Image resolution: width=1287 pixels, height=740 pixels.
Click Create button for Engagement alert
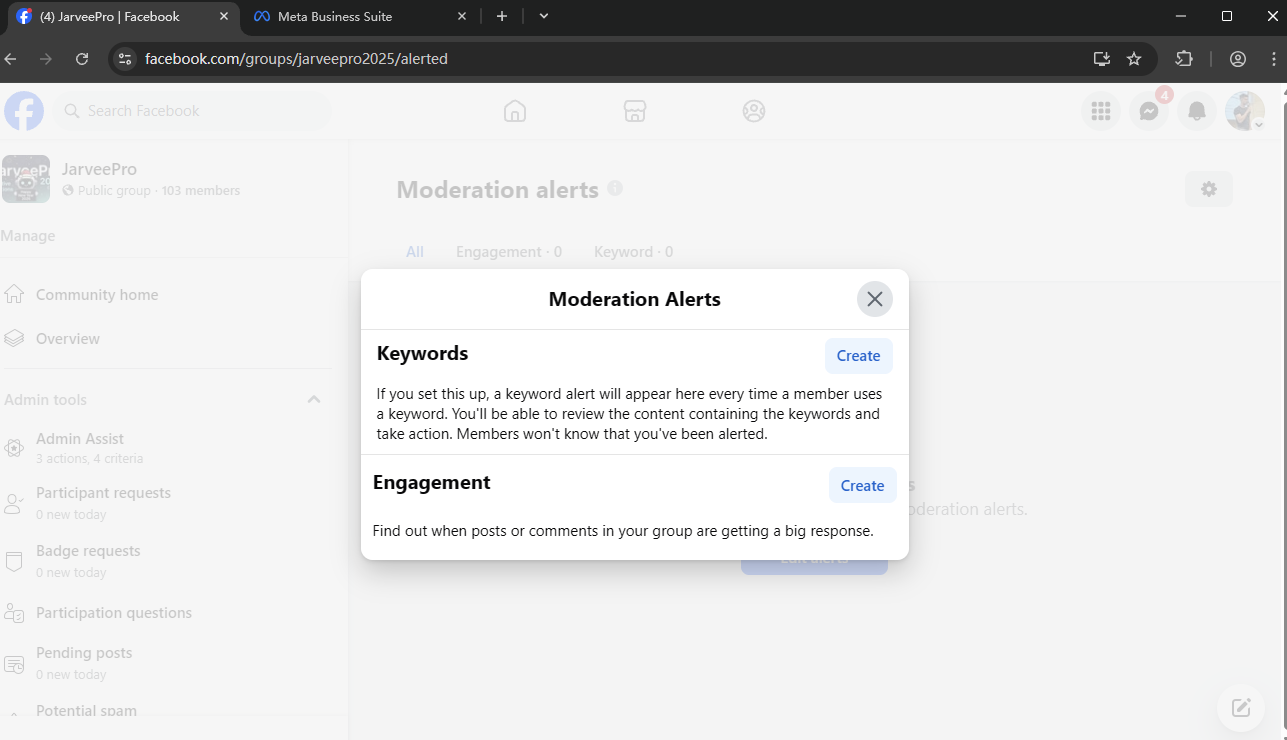coord(862,486)
